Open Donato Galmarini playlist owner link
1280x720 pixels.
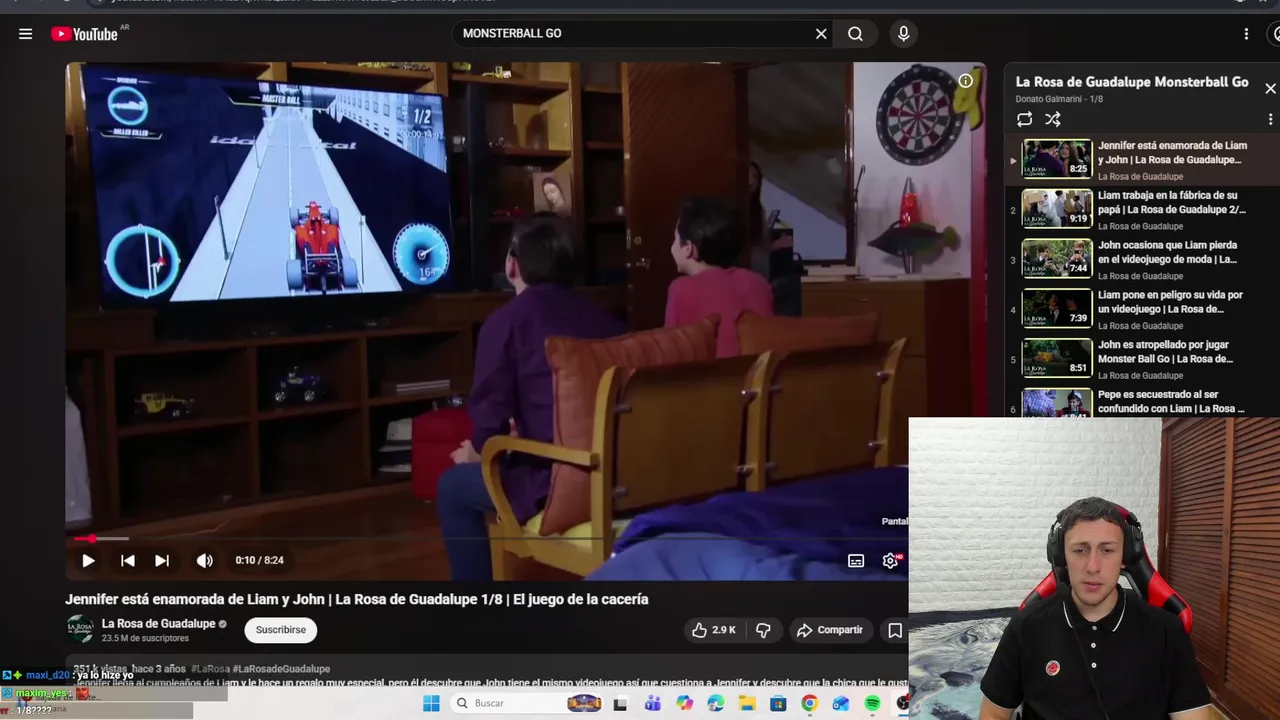1050,99
